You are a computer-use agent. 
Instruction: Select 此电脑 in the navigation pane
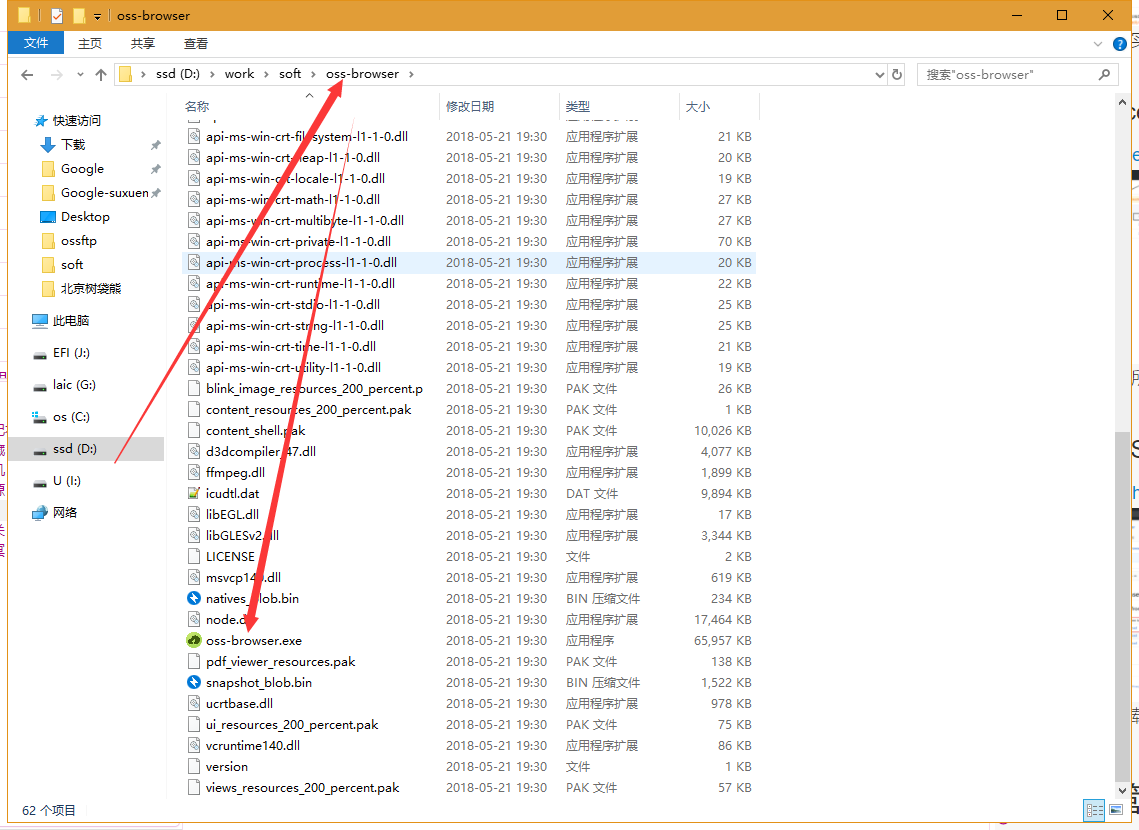pyautogui.click(x=70, y=321)
